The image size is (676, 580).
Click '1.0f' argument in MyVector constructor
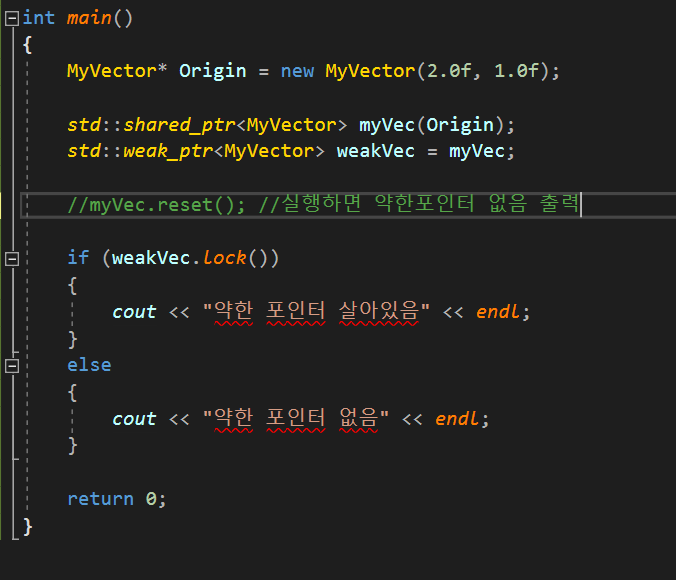coord(516,71)
